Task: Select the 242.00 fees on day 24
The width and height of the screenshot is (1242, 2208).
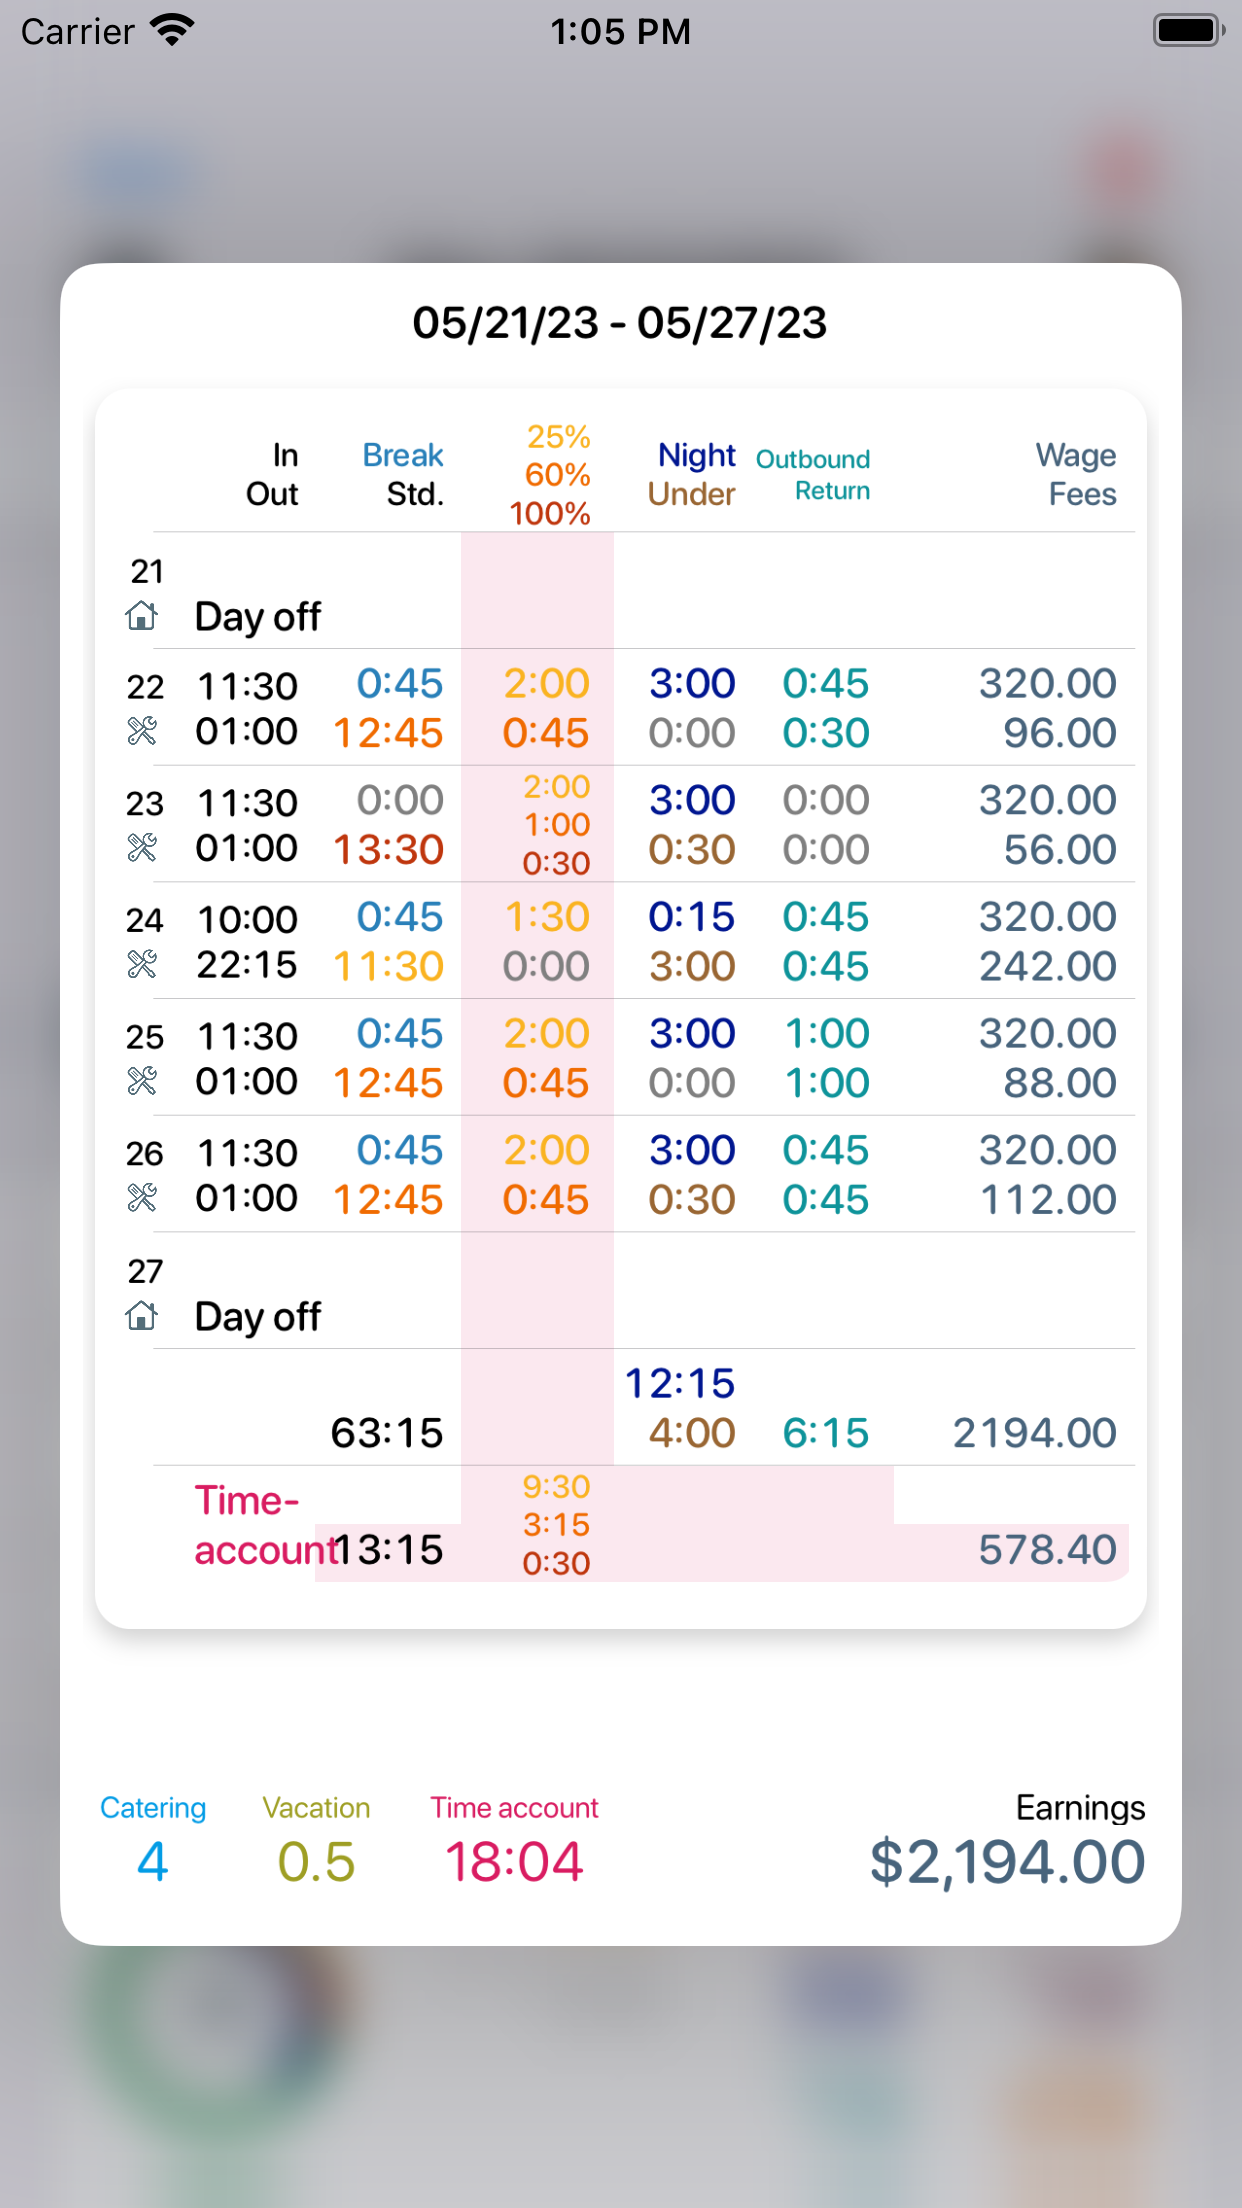Action: pos(1047,966)
